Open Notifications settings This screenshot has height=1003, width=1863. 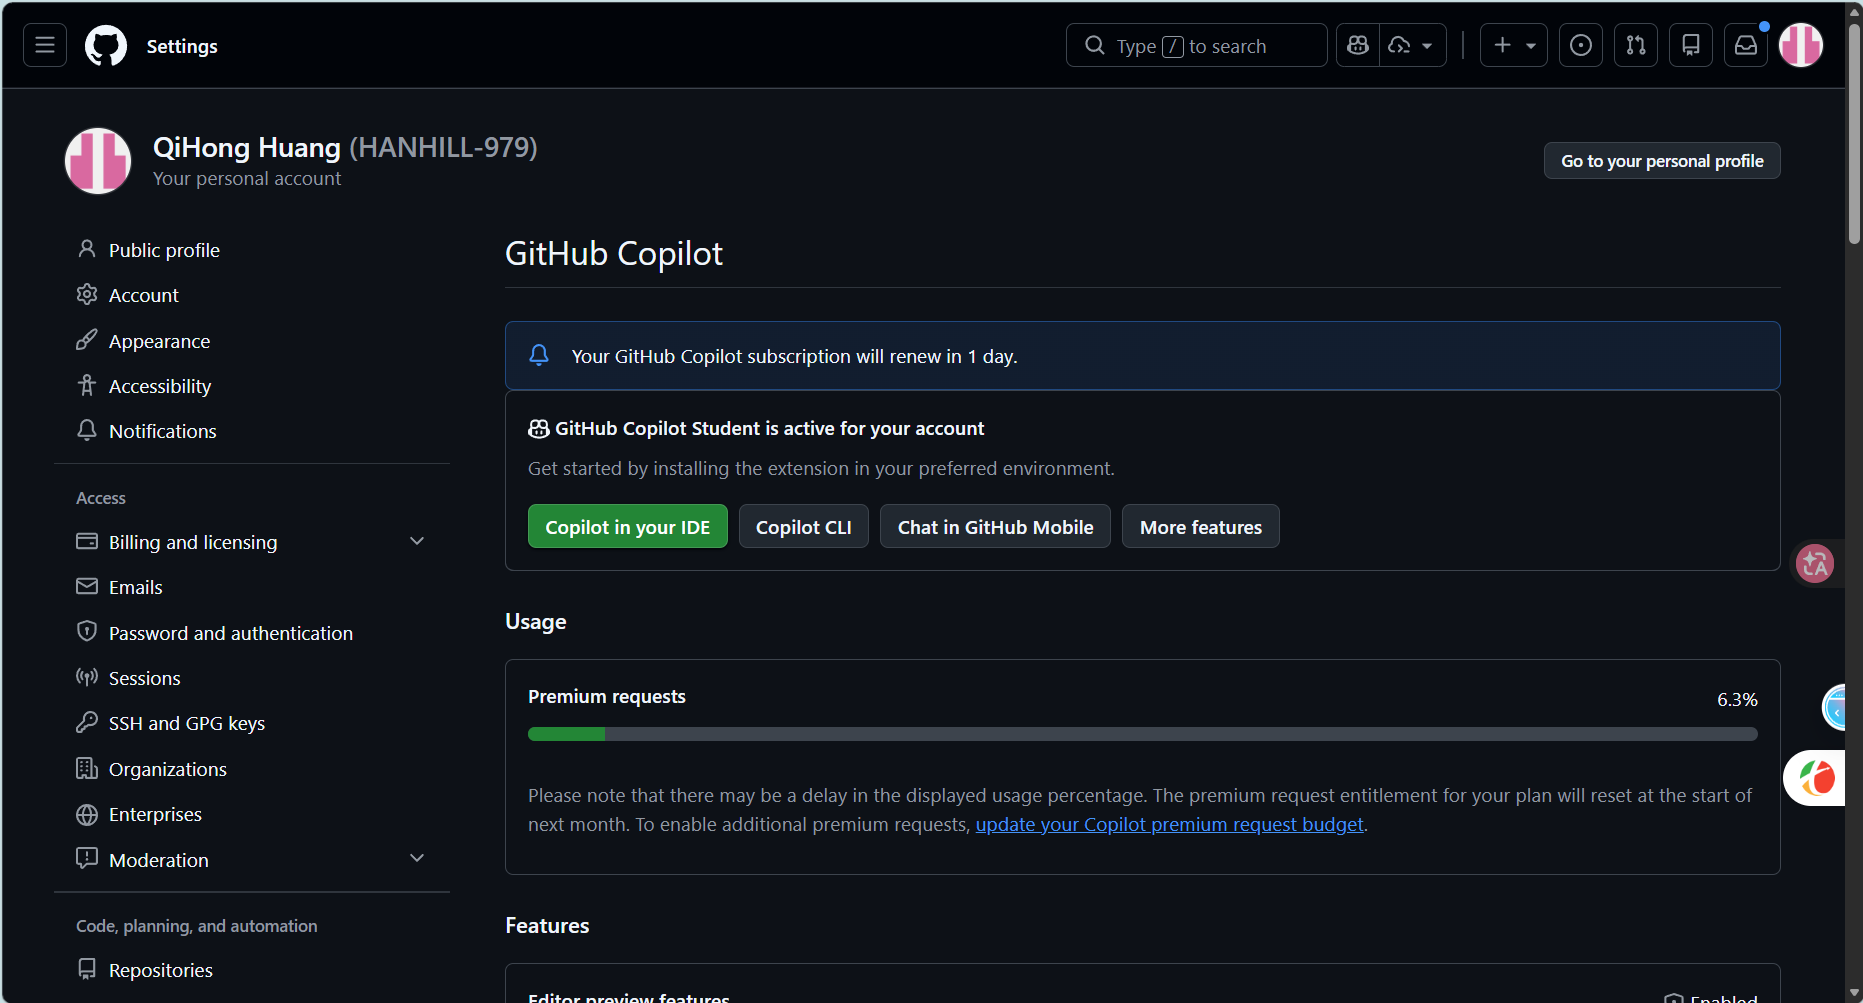(162, 431)
